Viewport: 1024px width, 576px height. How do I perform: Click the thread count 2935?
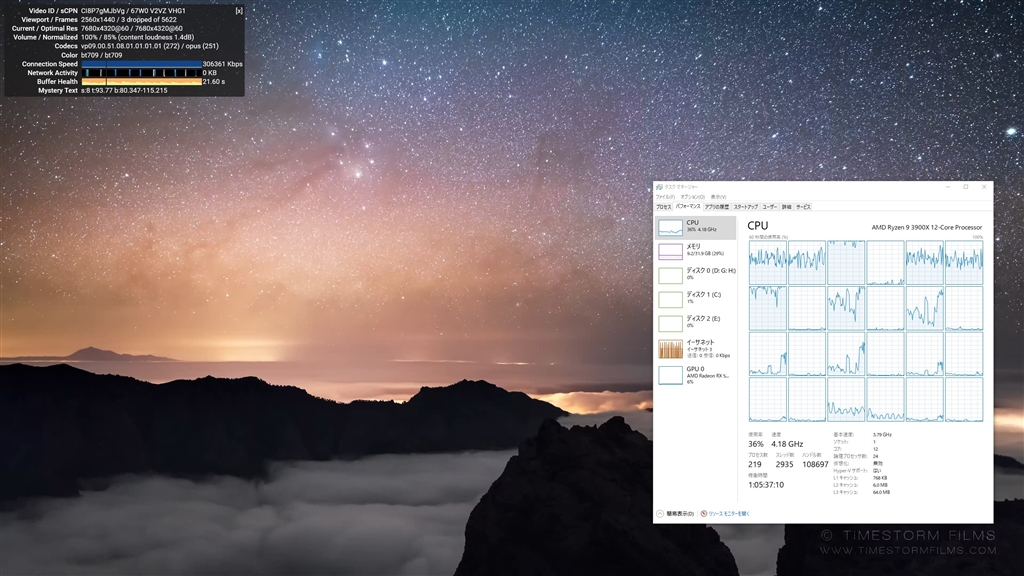(784, 464)
